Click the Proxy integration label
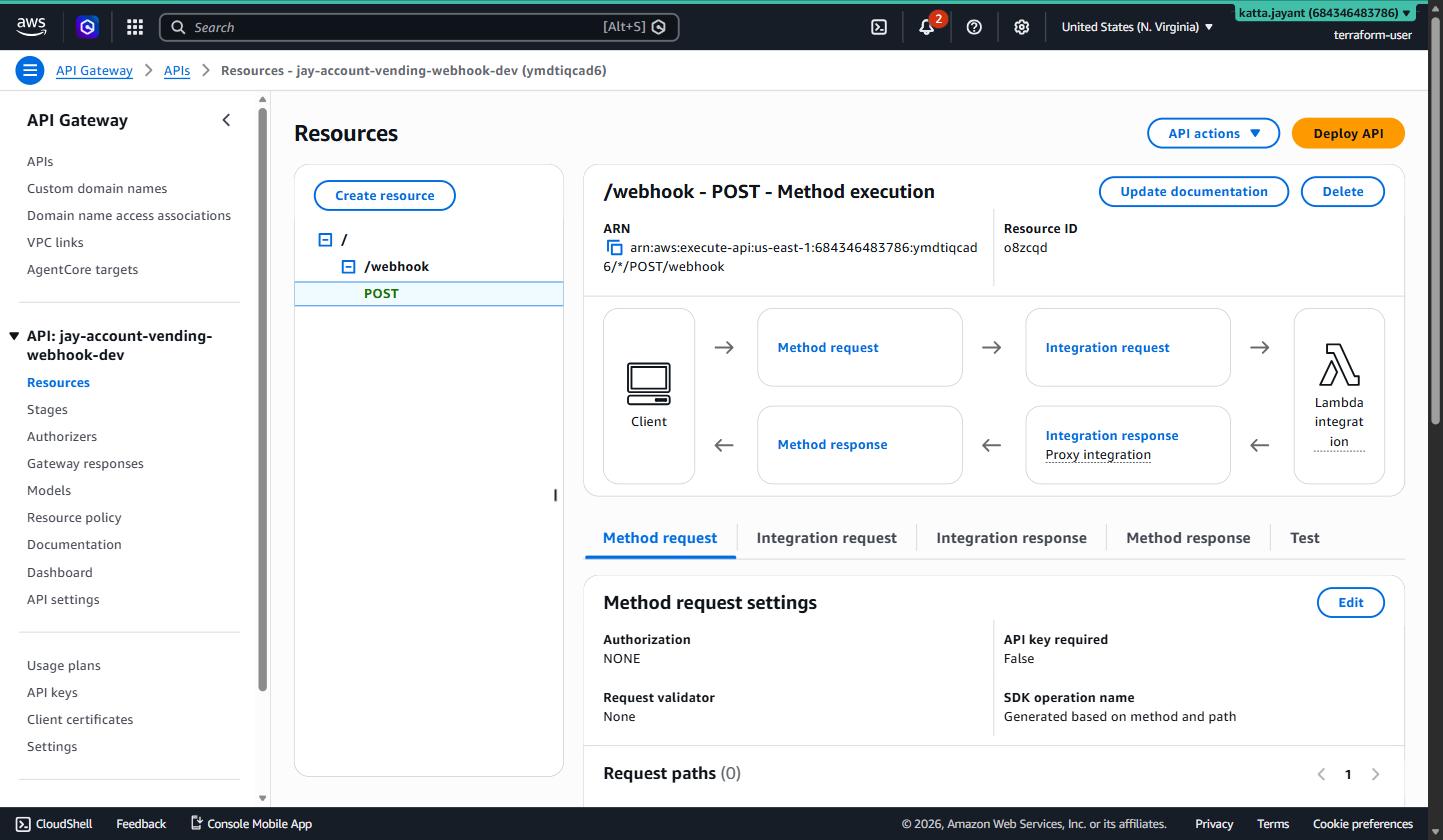1443x840 pixels. point(1098,455)
